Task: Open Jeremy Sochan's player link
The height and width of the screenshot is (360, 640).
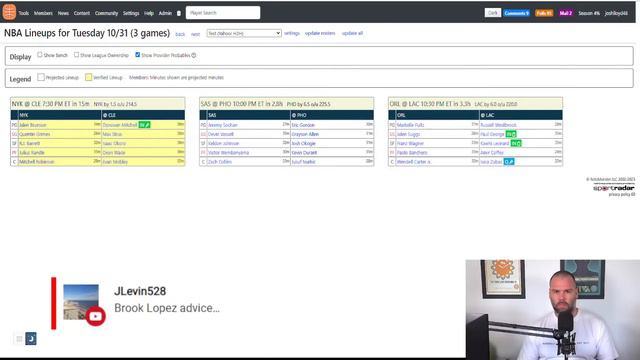Action: tap(223, 125)
